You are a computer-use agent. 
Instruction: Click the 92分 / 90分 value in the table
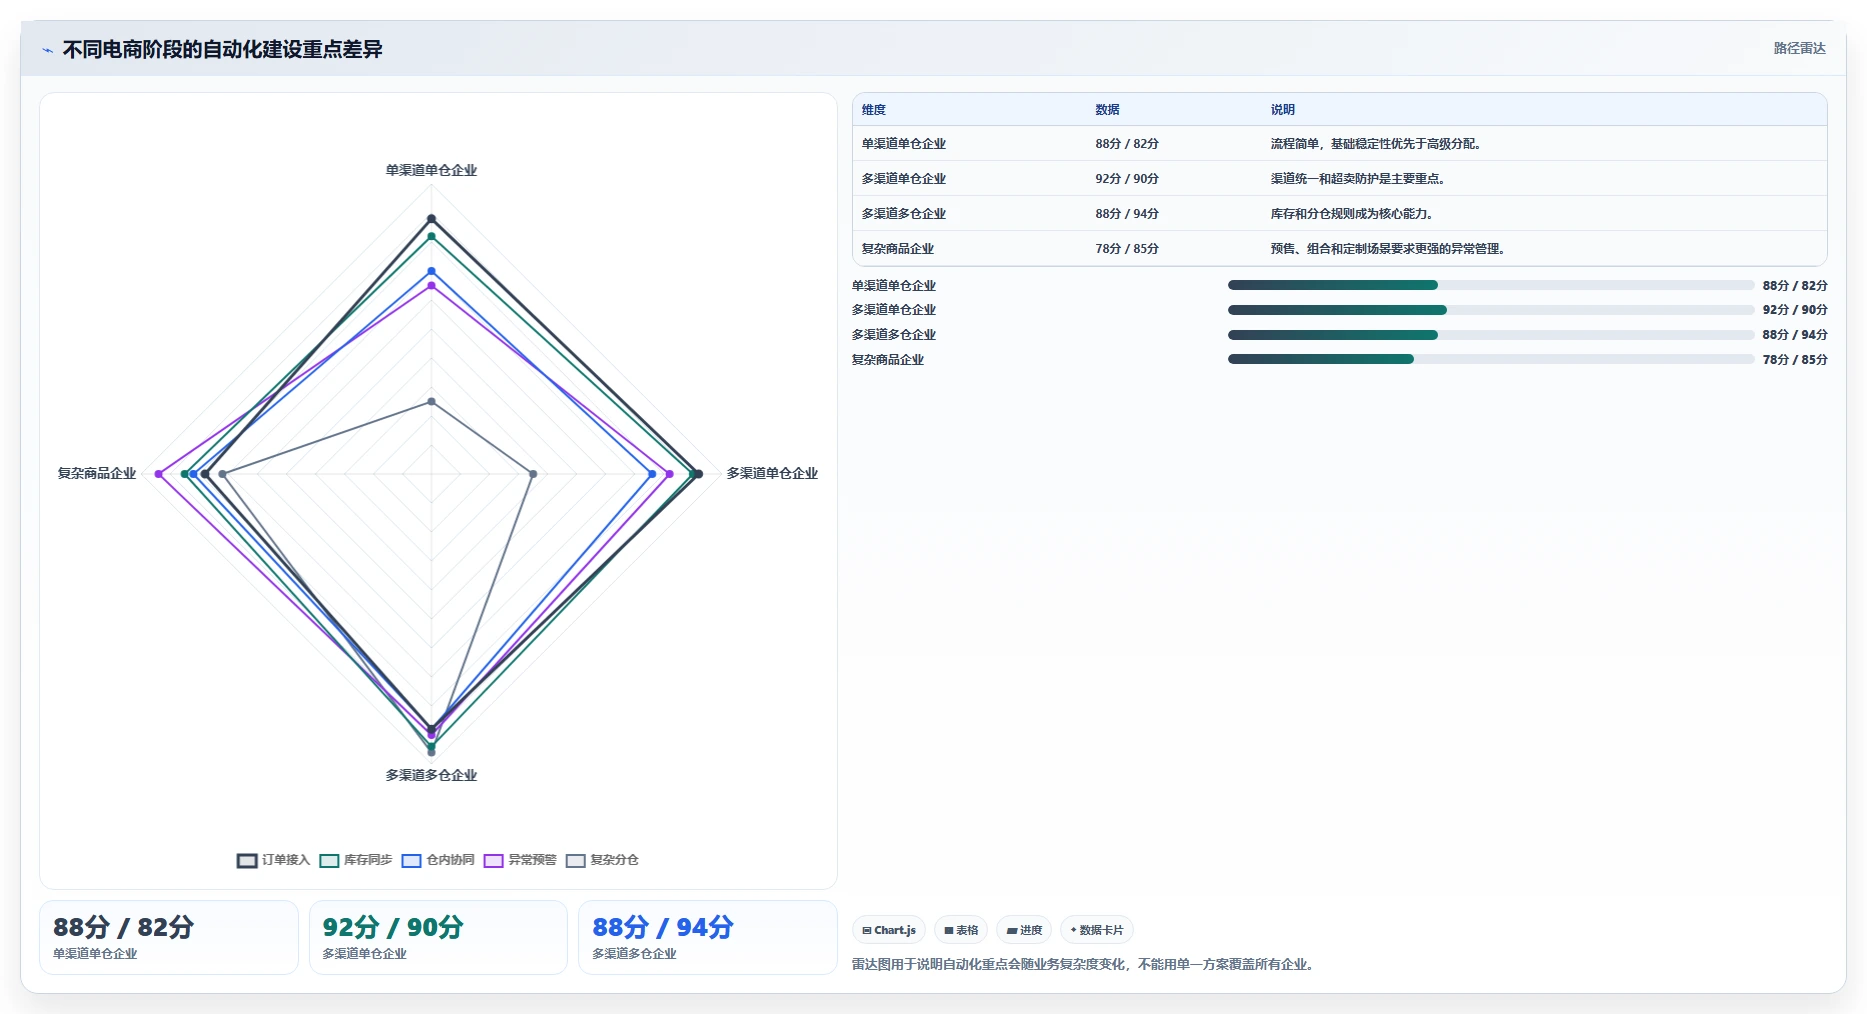(x=1127, y=179)
